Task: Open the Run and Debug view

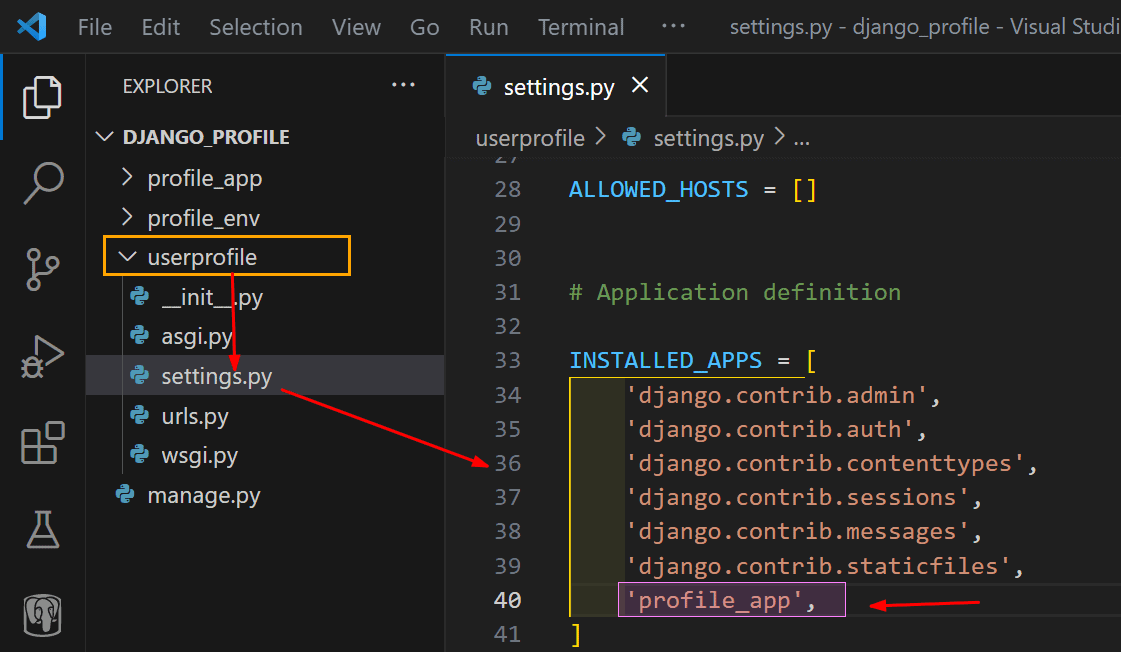Action: [x=43, y=357]
